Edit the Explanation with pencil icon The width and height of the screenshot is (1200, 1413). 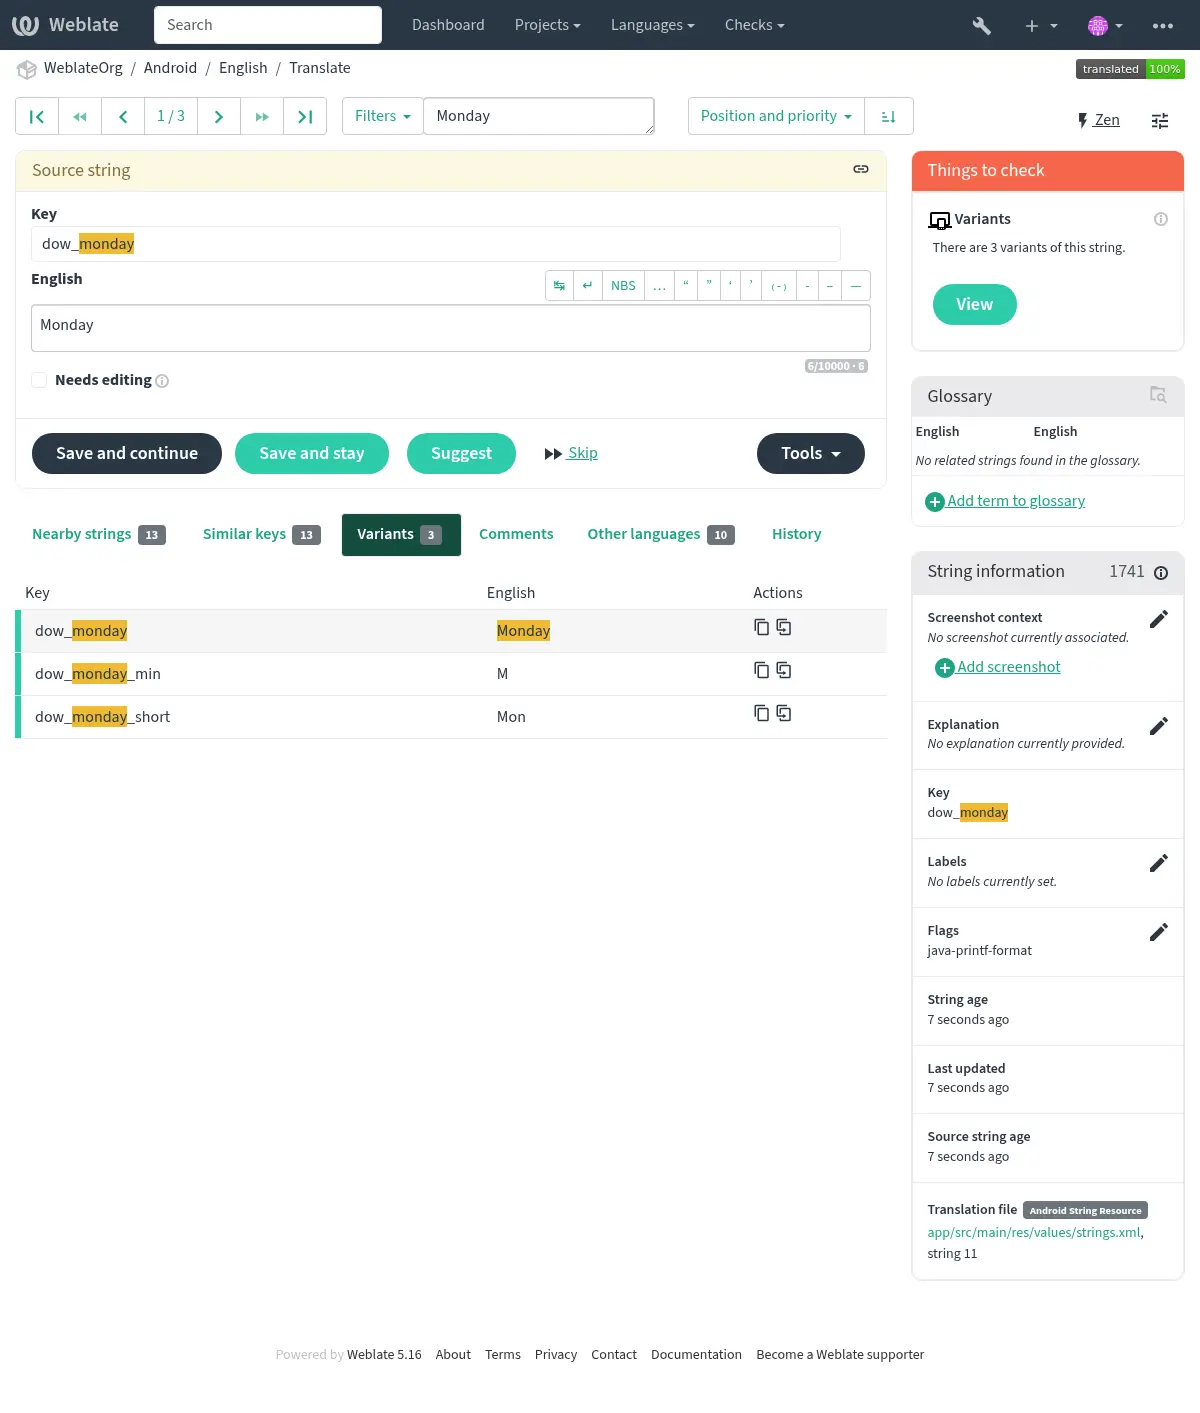point(1158,726)
